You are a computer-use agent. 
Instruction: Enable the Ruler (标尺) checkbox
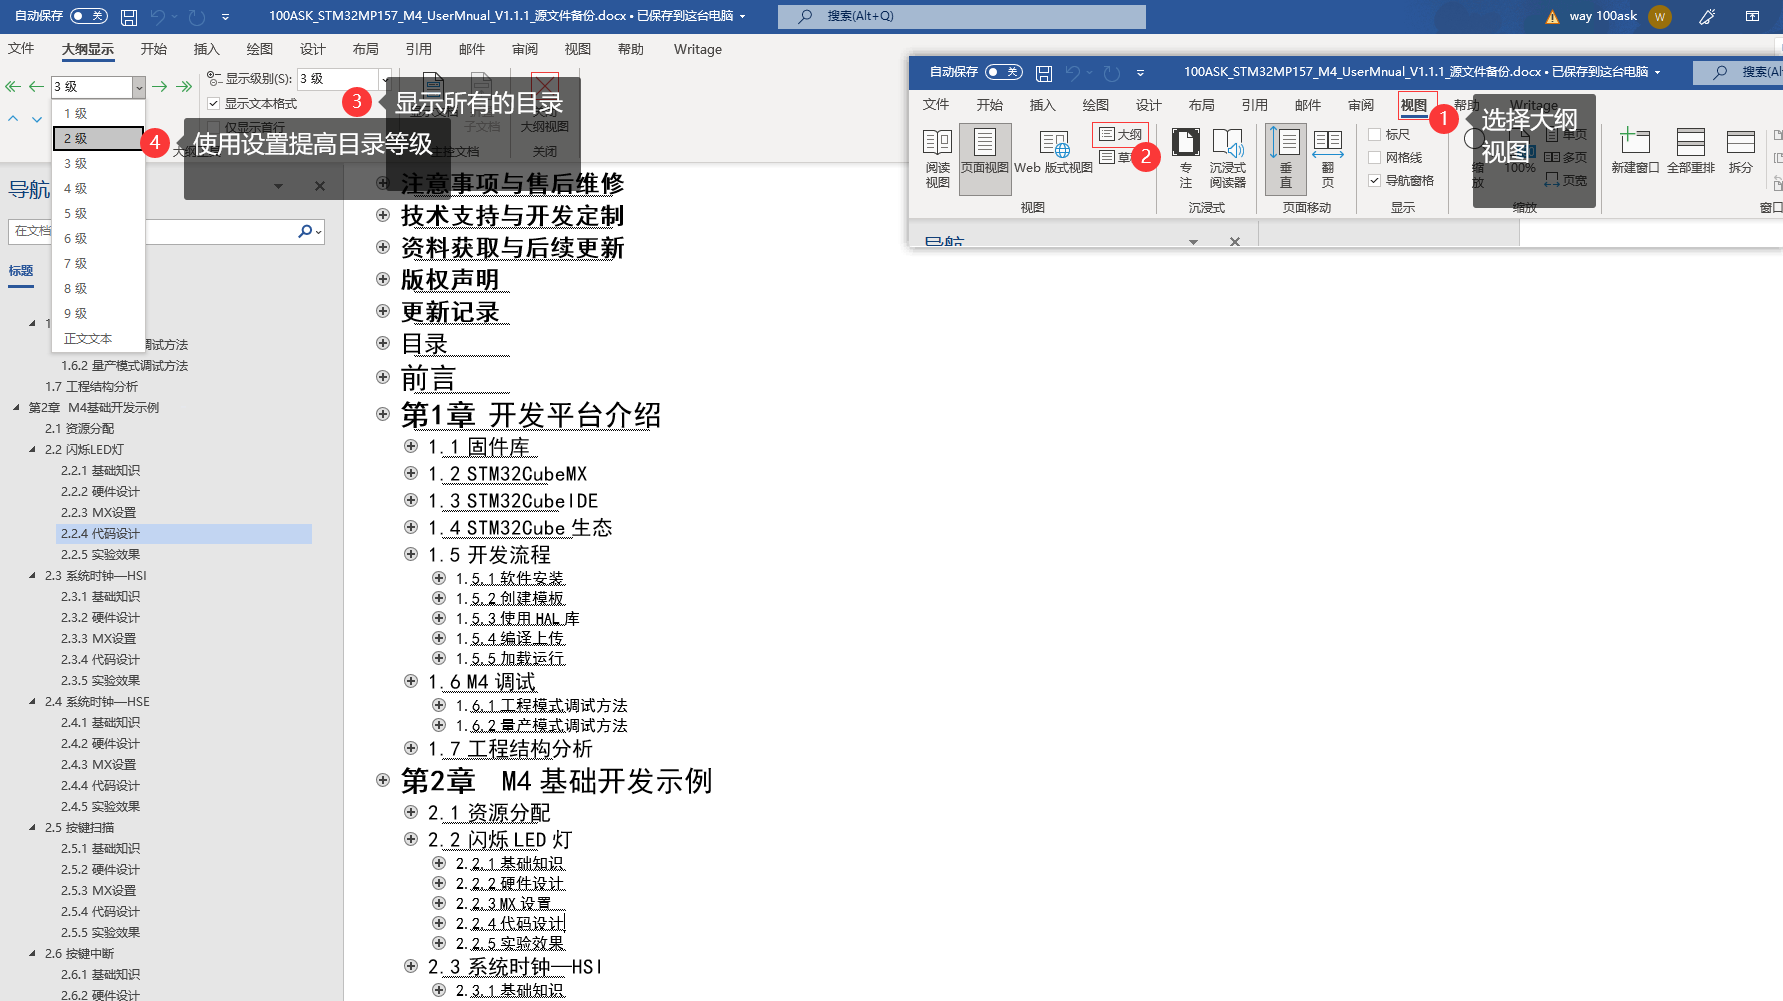1375,134
